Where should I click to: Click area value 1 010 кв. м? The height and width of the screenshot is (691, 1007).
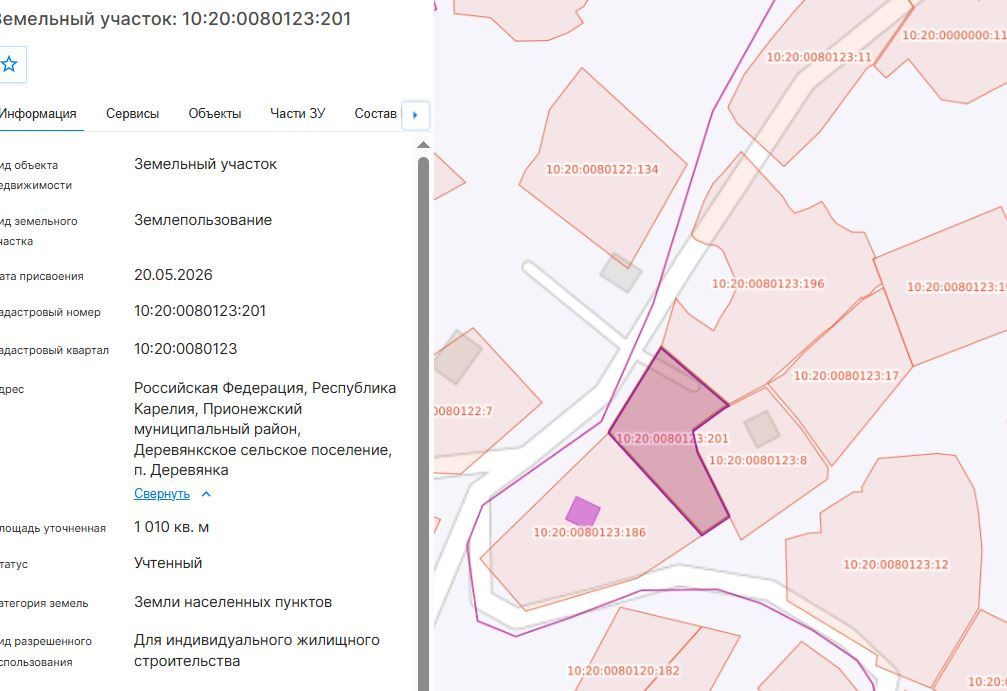pyautogui.click(x=171, y=527)
